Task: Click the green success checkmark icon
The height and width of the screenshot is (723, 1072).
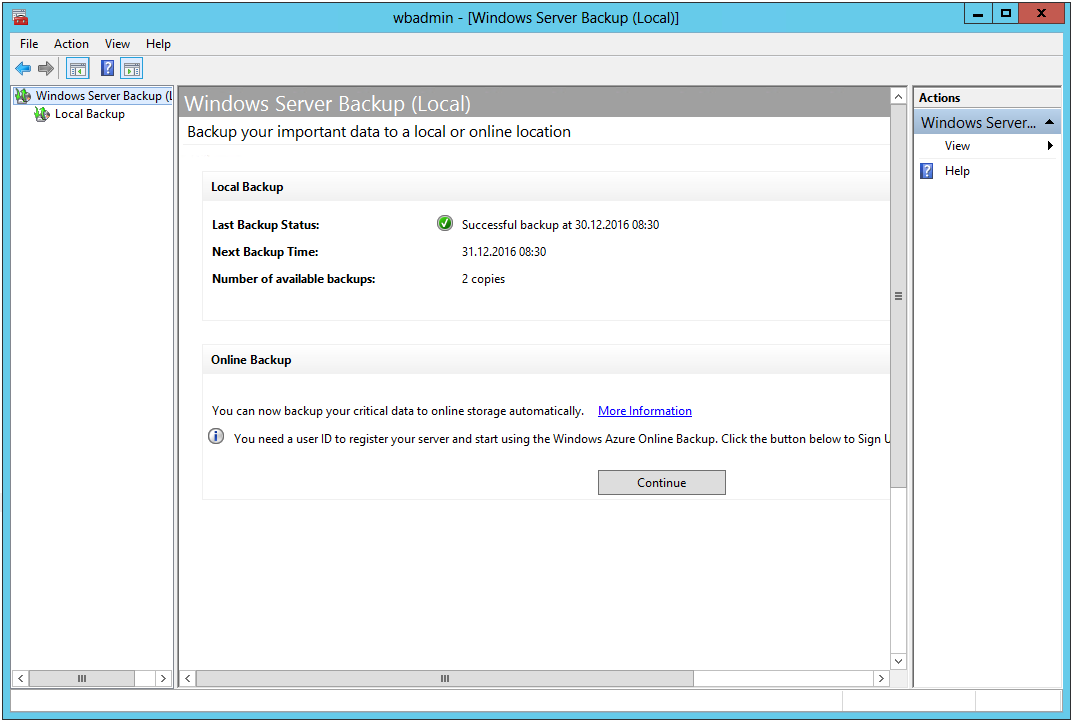Action: click(x=444, y=223)
